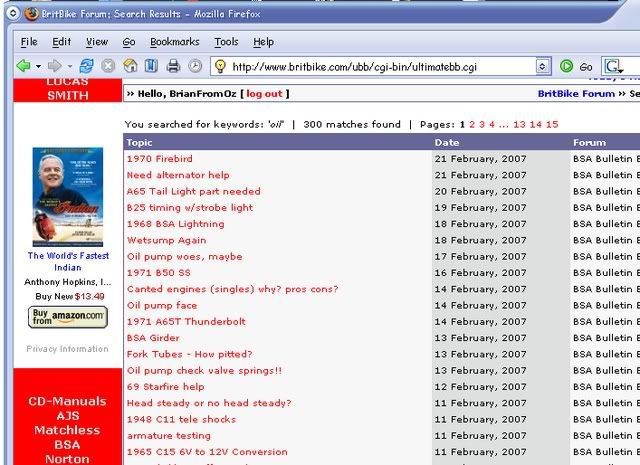Open Fork Tubes - How pitted? topic
Image resolution: width=640 pixels, height=465 pixels.
(190, 354)
